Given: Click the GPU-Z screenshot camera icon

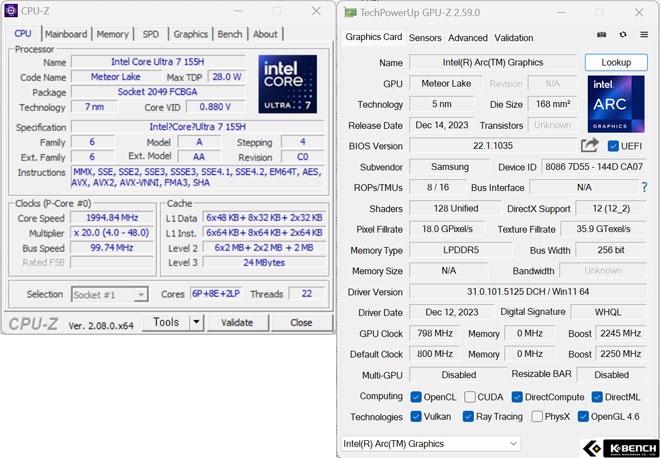Looking at the screenshot, I should (601, 35).
